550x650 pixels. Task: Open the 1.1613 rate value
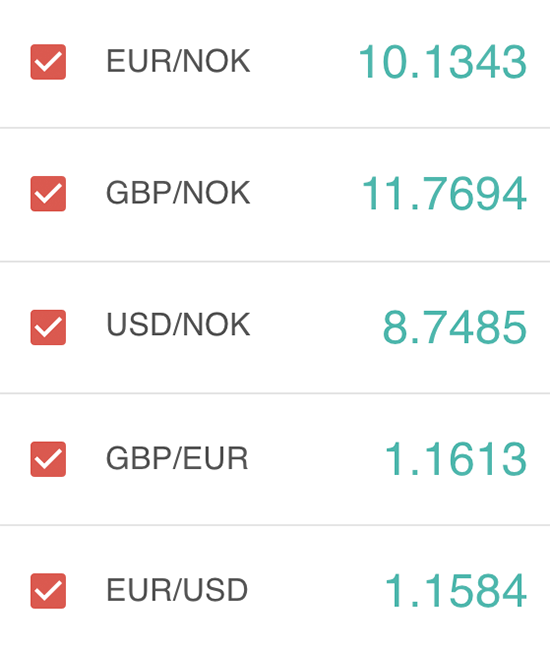456,459
